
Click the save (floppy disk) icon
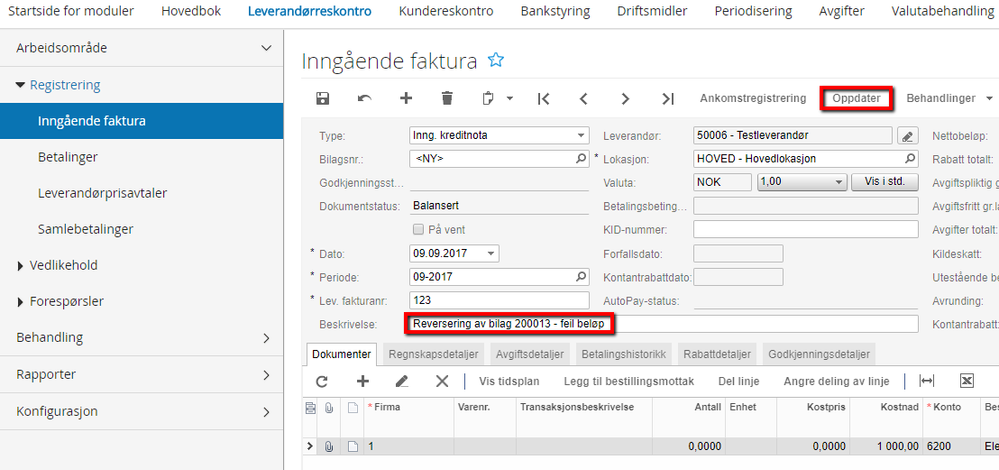323,98
